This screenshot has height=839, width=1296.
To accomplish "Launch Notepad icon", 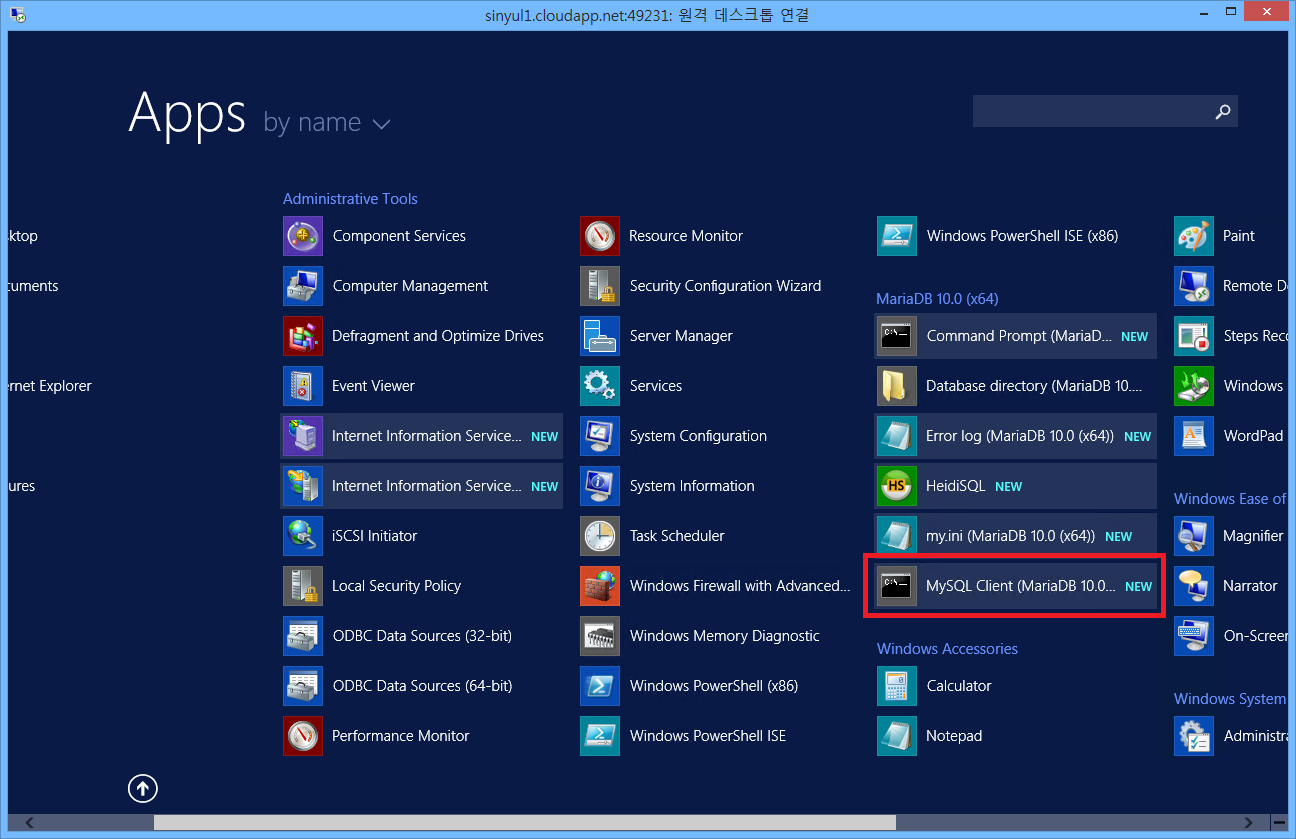I will point(897,736).
